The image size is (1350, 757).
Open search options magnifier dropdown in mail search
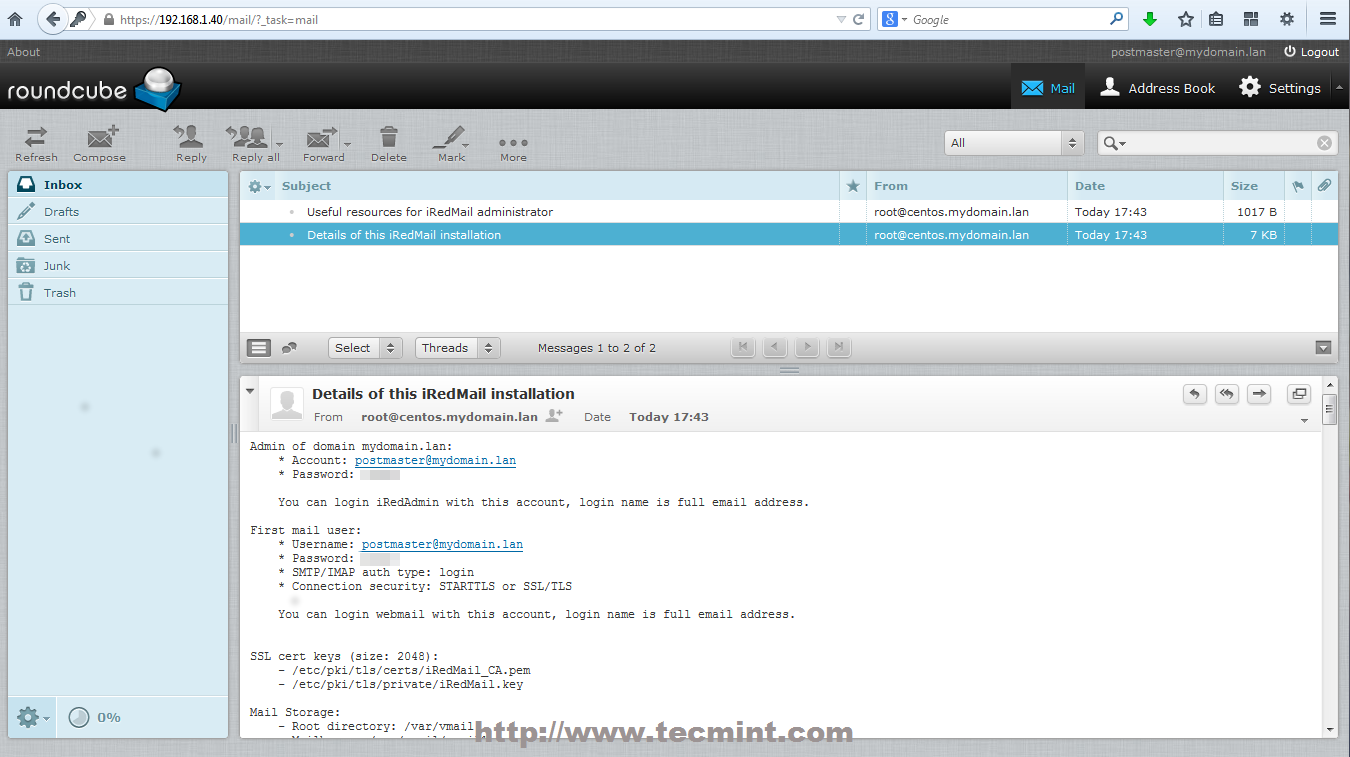1114,144
